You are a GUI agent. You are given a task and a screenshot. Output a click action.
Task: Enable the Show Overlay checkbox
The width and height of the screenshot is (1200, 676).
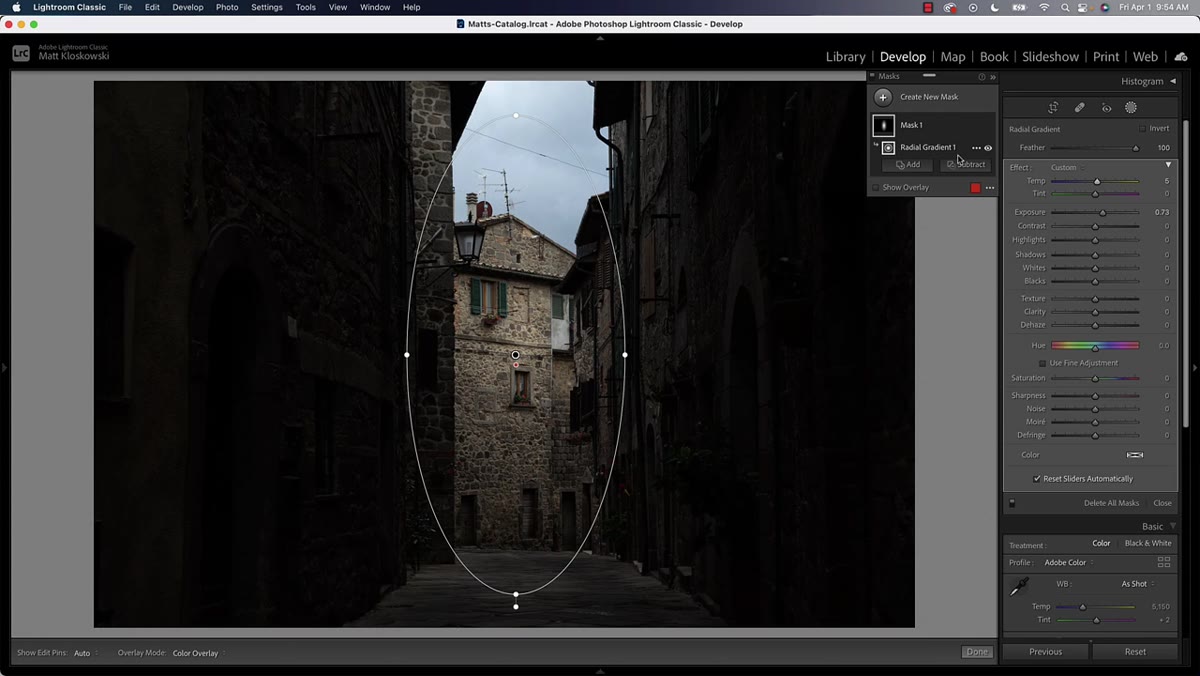pyautogui.click(x=876, y=188)
